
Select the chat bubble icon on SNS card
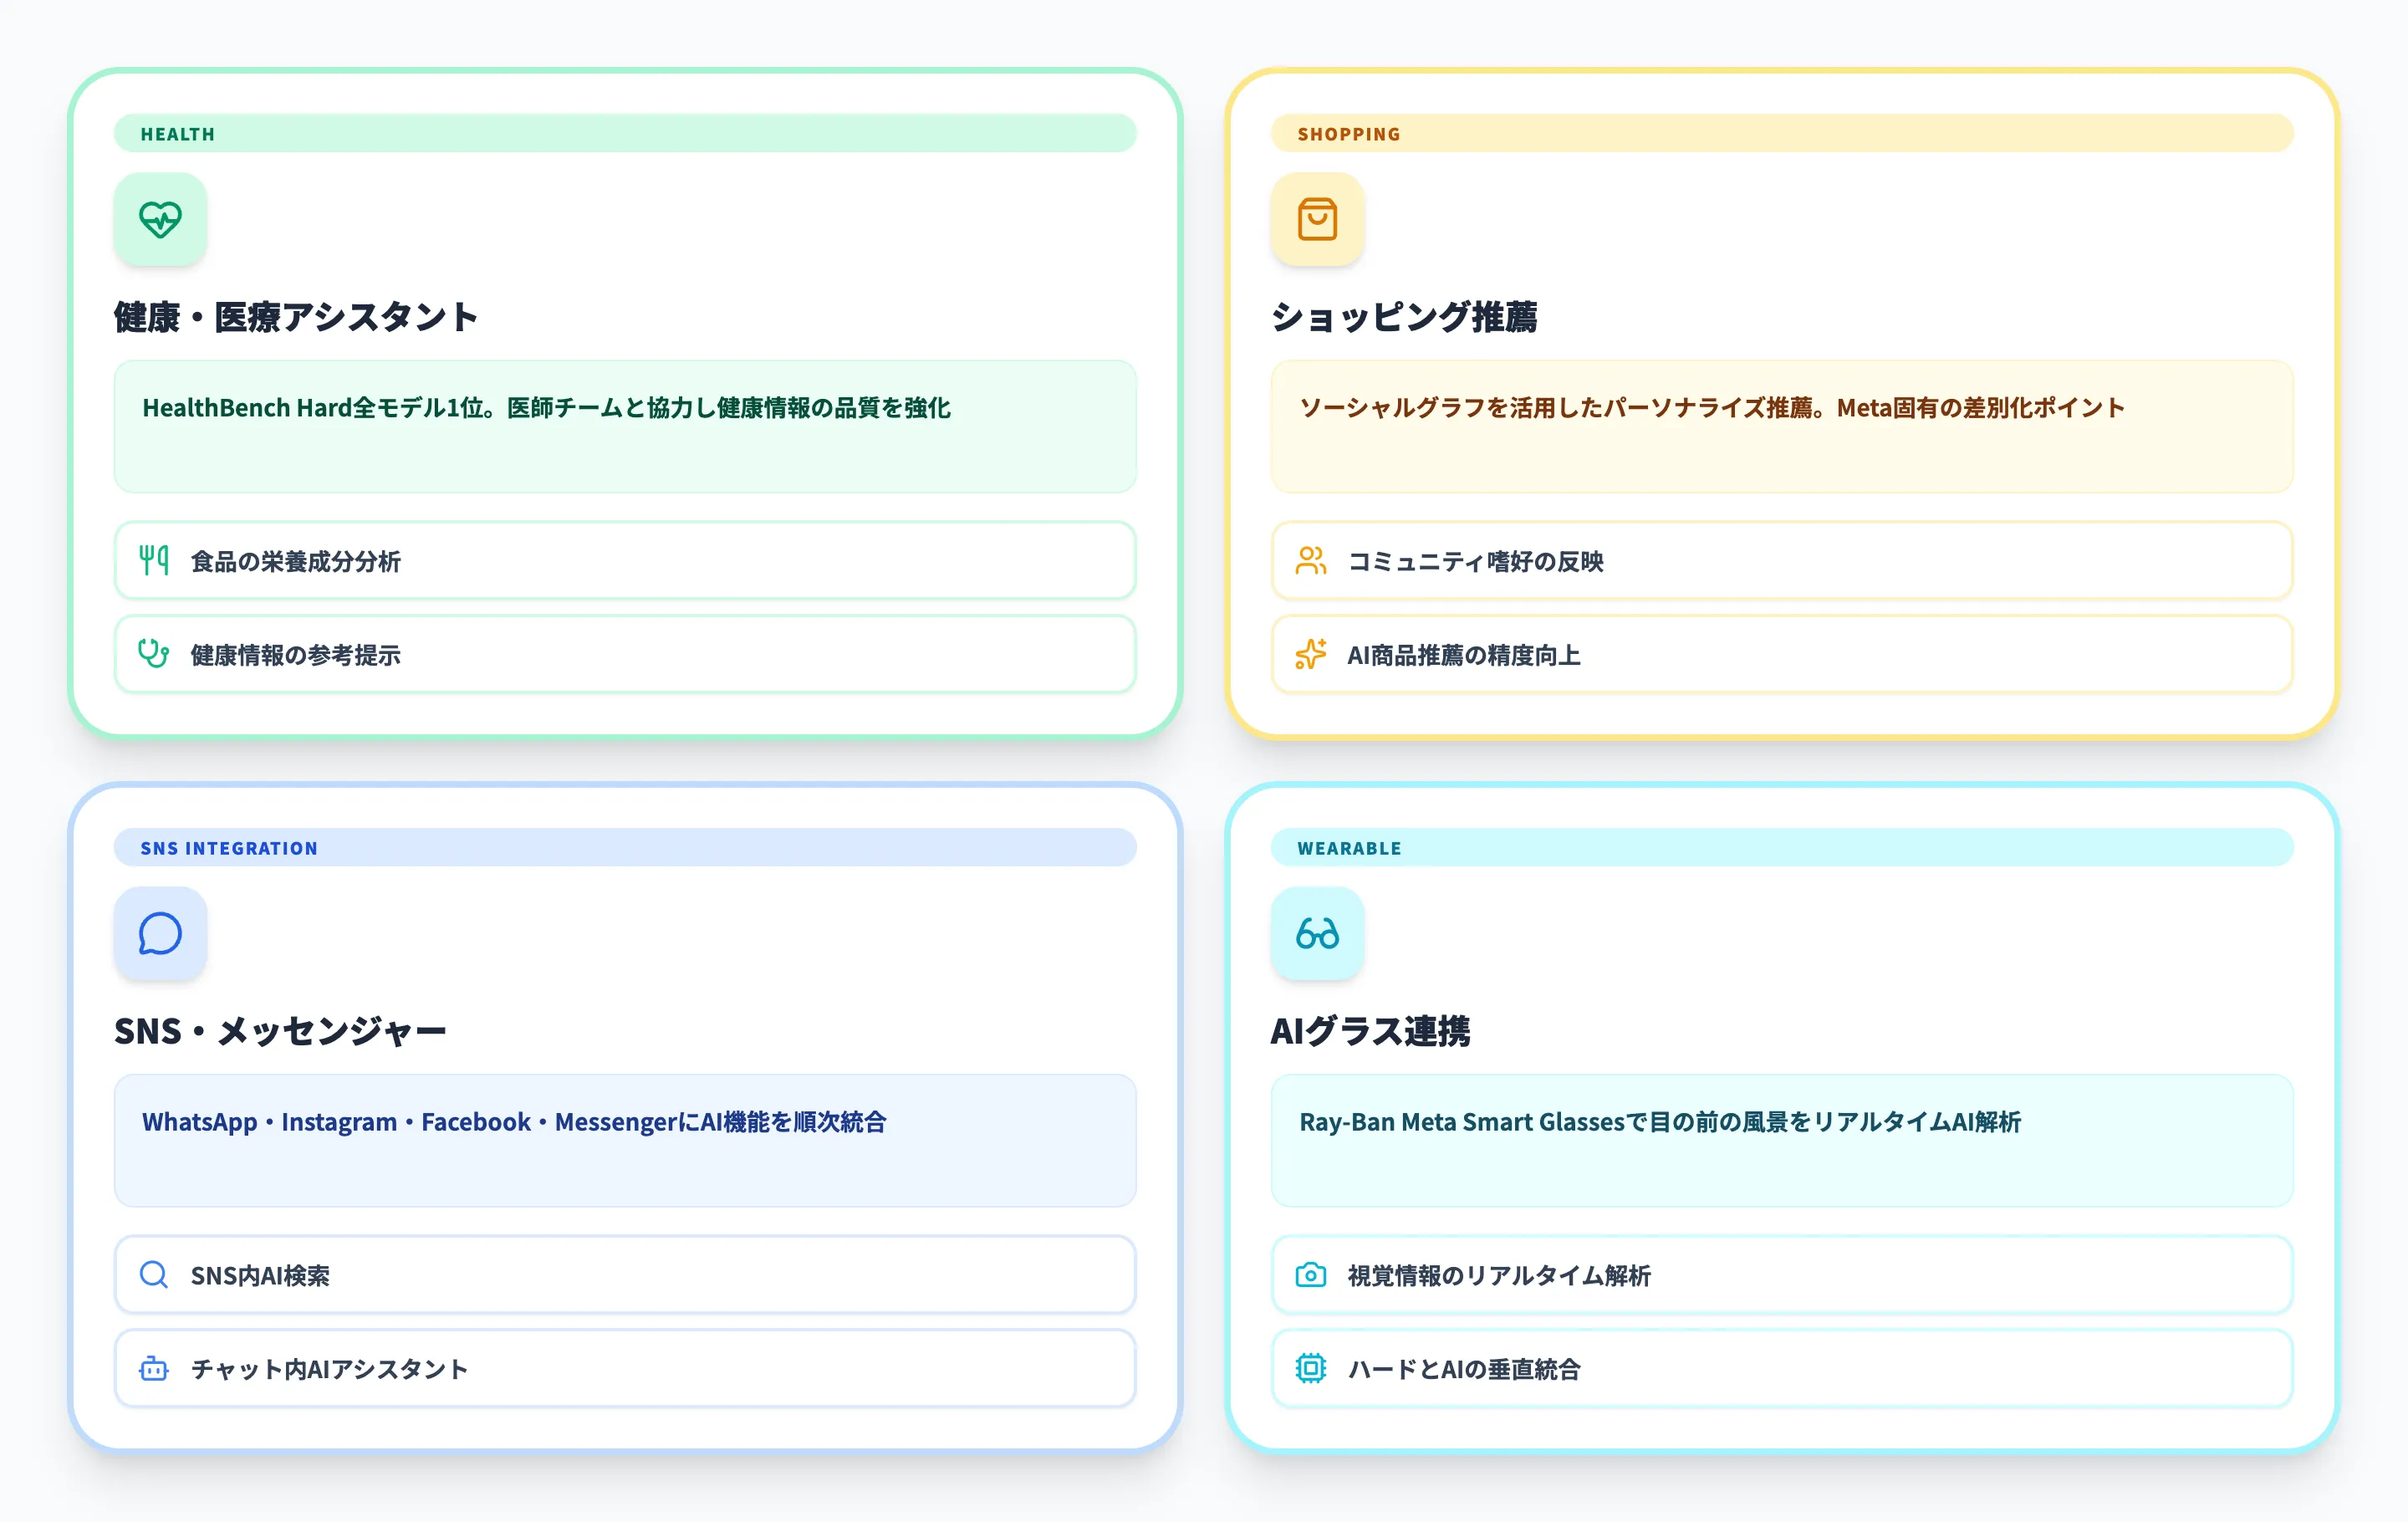pos(160,933)
